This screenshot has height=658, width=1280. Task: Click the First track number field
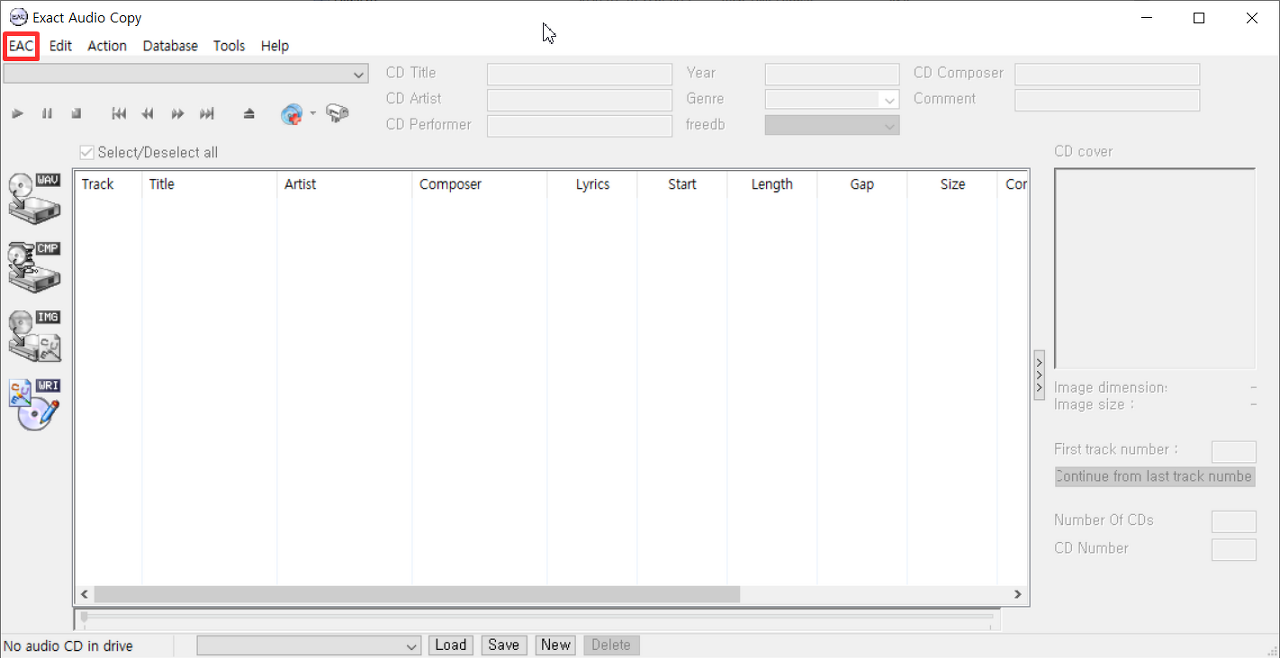[x=1234, y=451]
